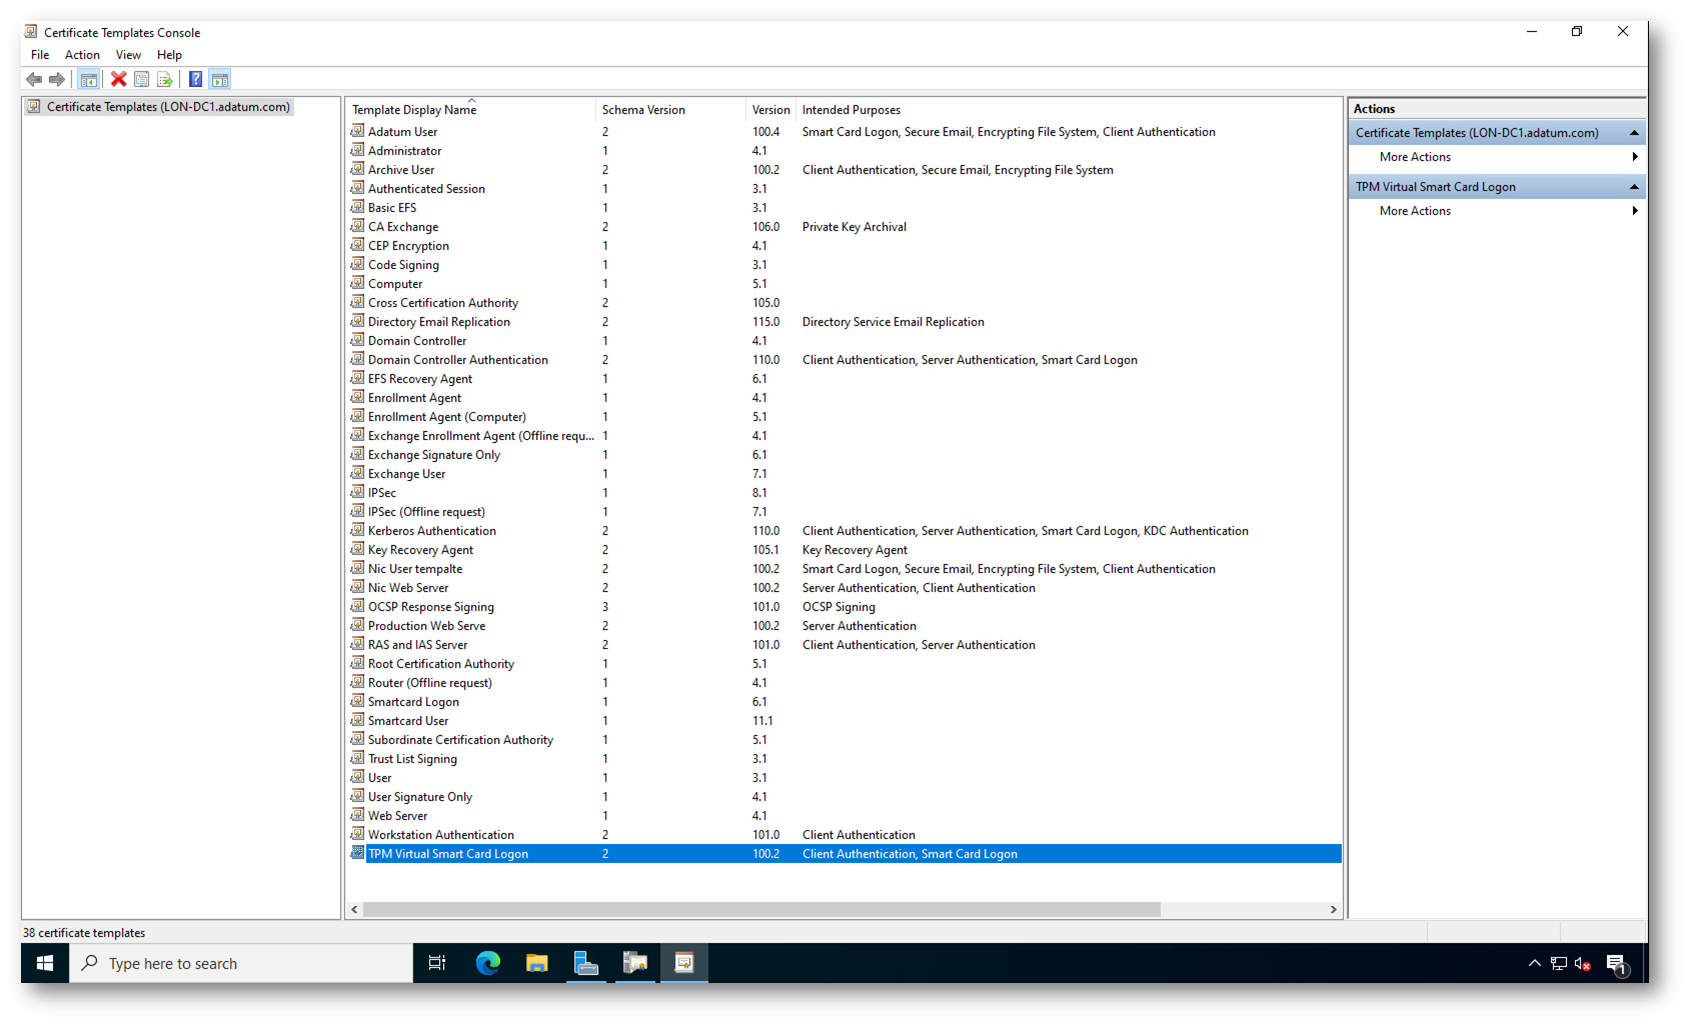Click the red Delete icon in toolbar
This screenshot has width=1691, height=1025.
118,79
